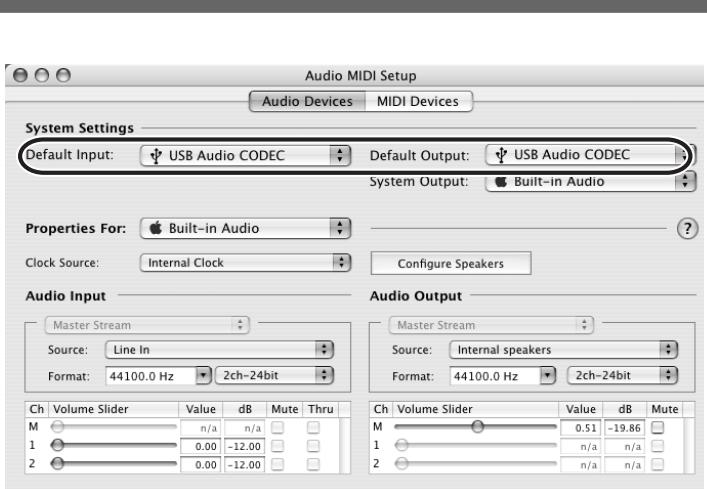Click input channel 1 dB field -12.00
This screenshot has height=489, width=707.
click(244, 446)
